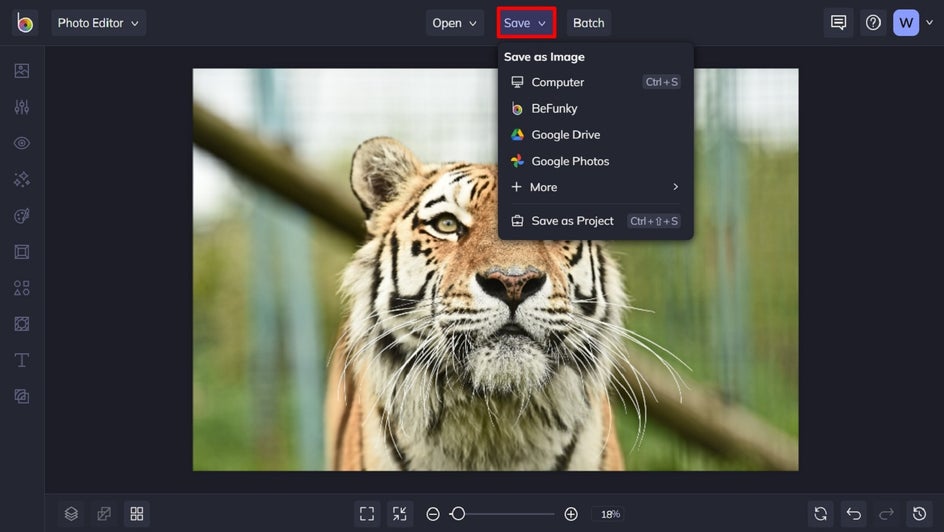Click the W user avatar

906,23
